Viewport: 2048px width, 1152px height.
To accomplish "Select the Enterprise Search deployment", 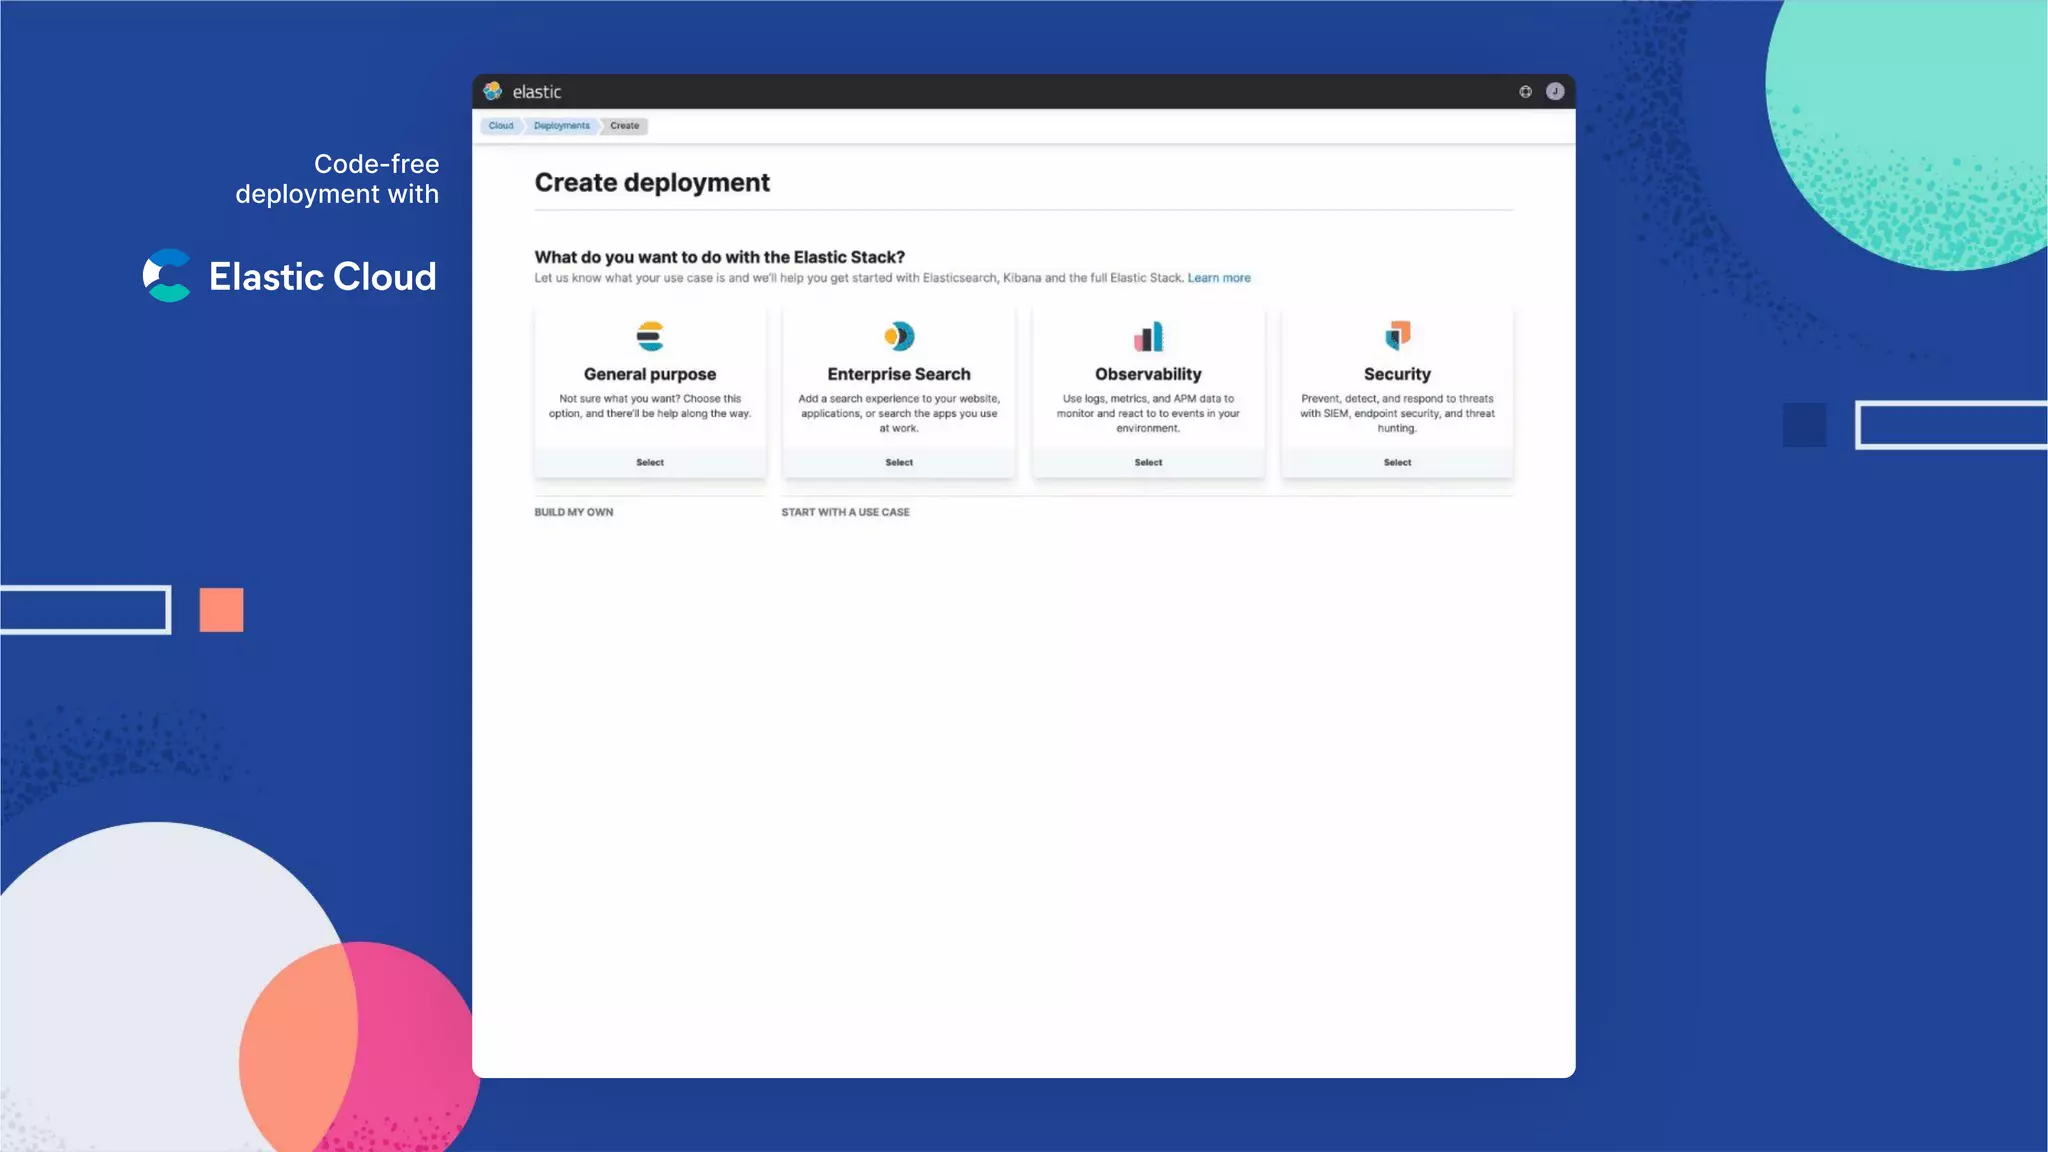I will 899,462.
